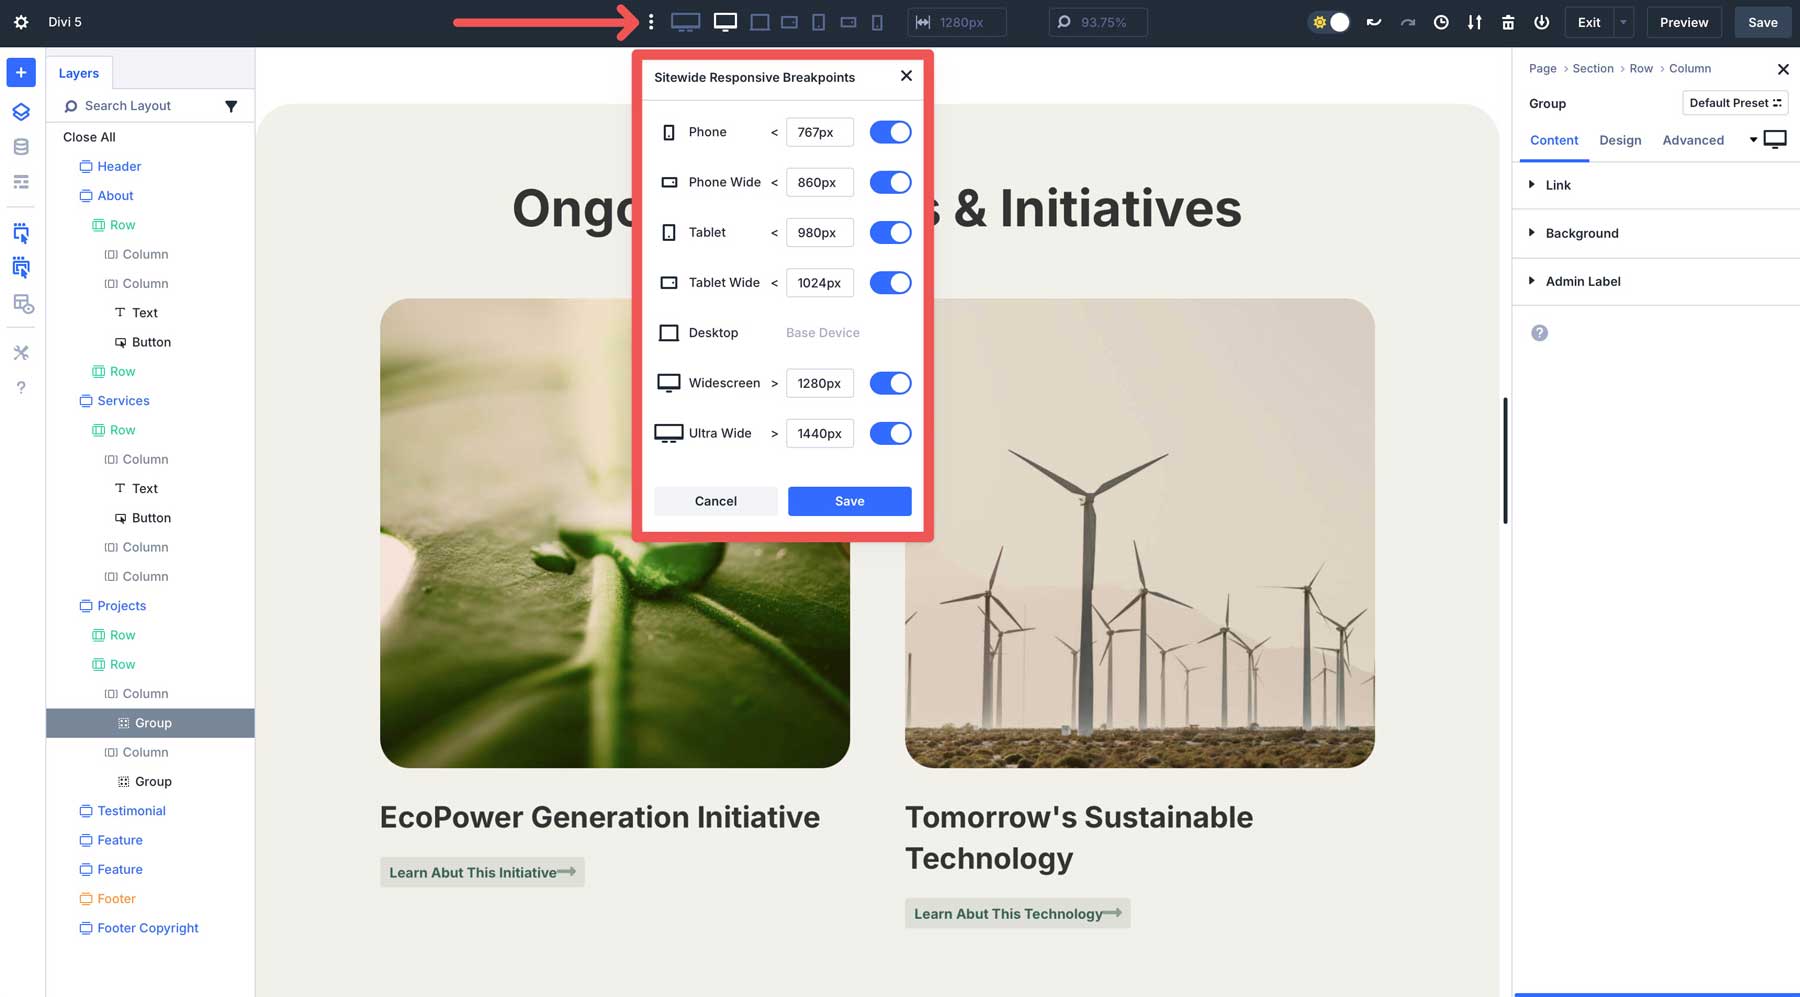Open the Divi settings gear icon
This screenshot has height=997, width=1800.
[x=21, y=22]
